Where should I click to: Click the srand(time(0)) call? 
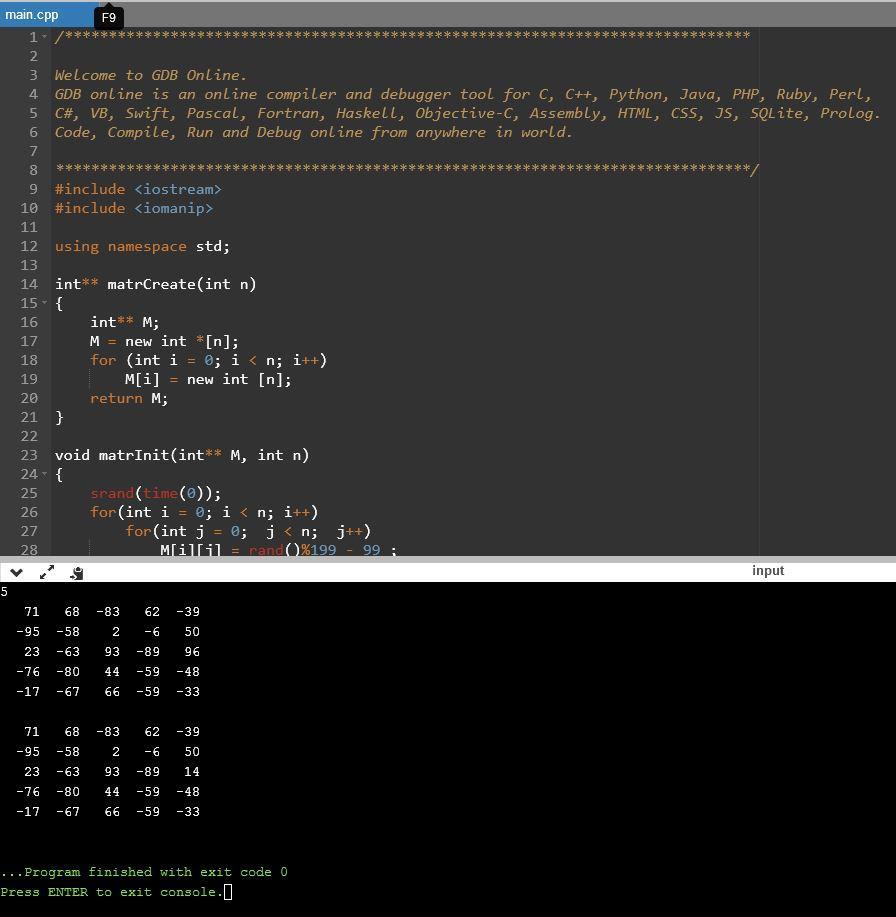coord(155,493)
